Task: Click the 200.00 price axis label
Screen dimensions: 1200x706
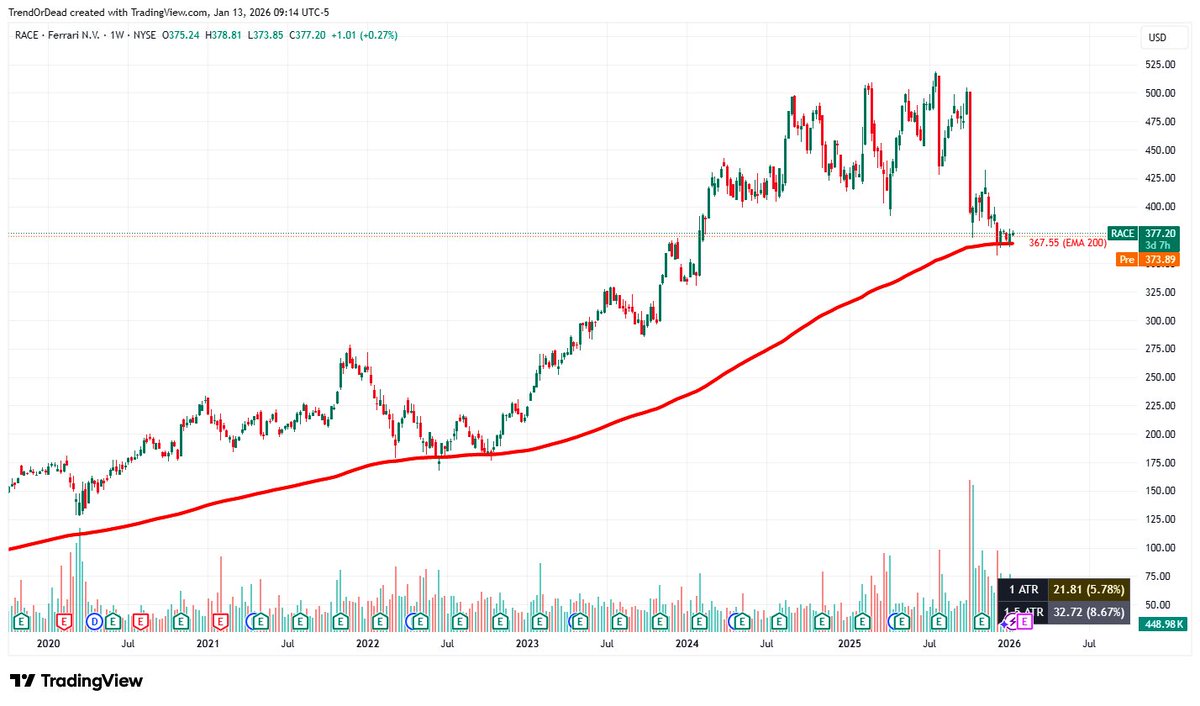Action: [x=1159, y=435]
